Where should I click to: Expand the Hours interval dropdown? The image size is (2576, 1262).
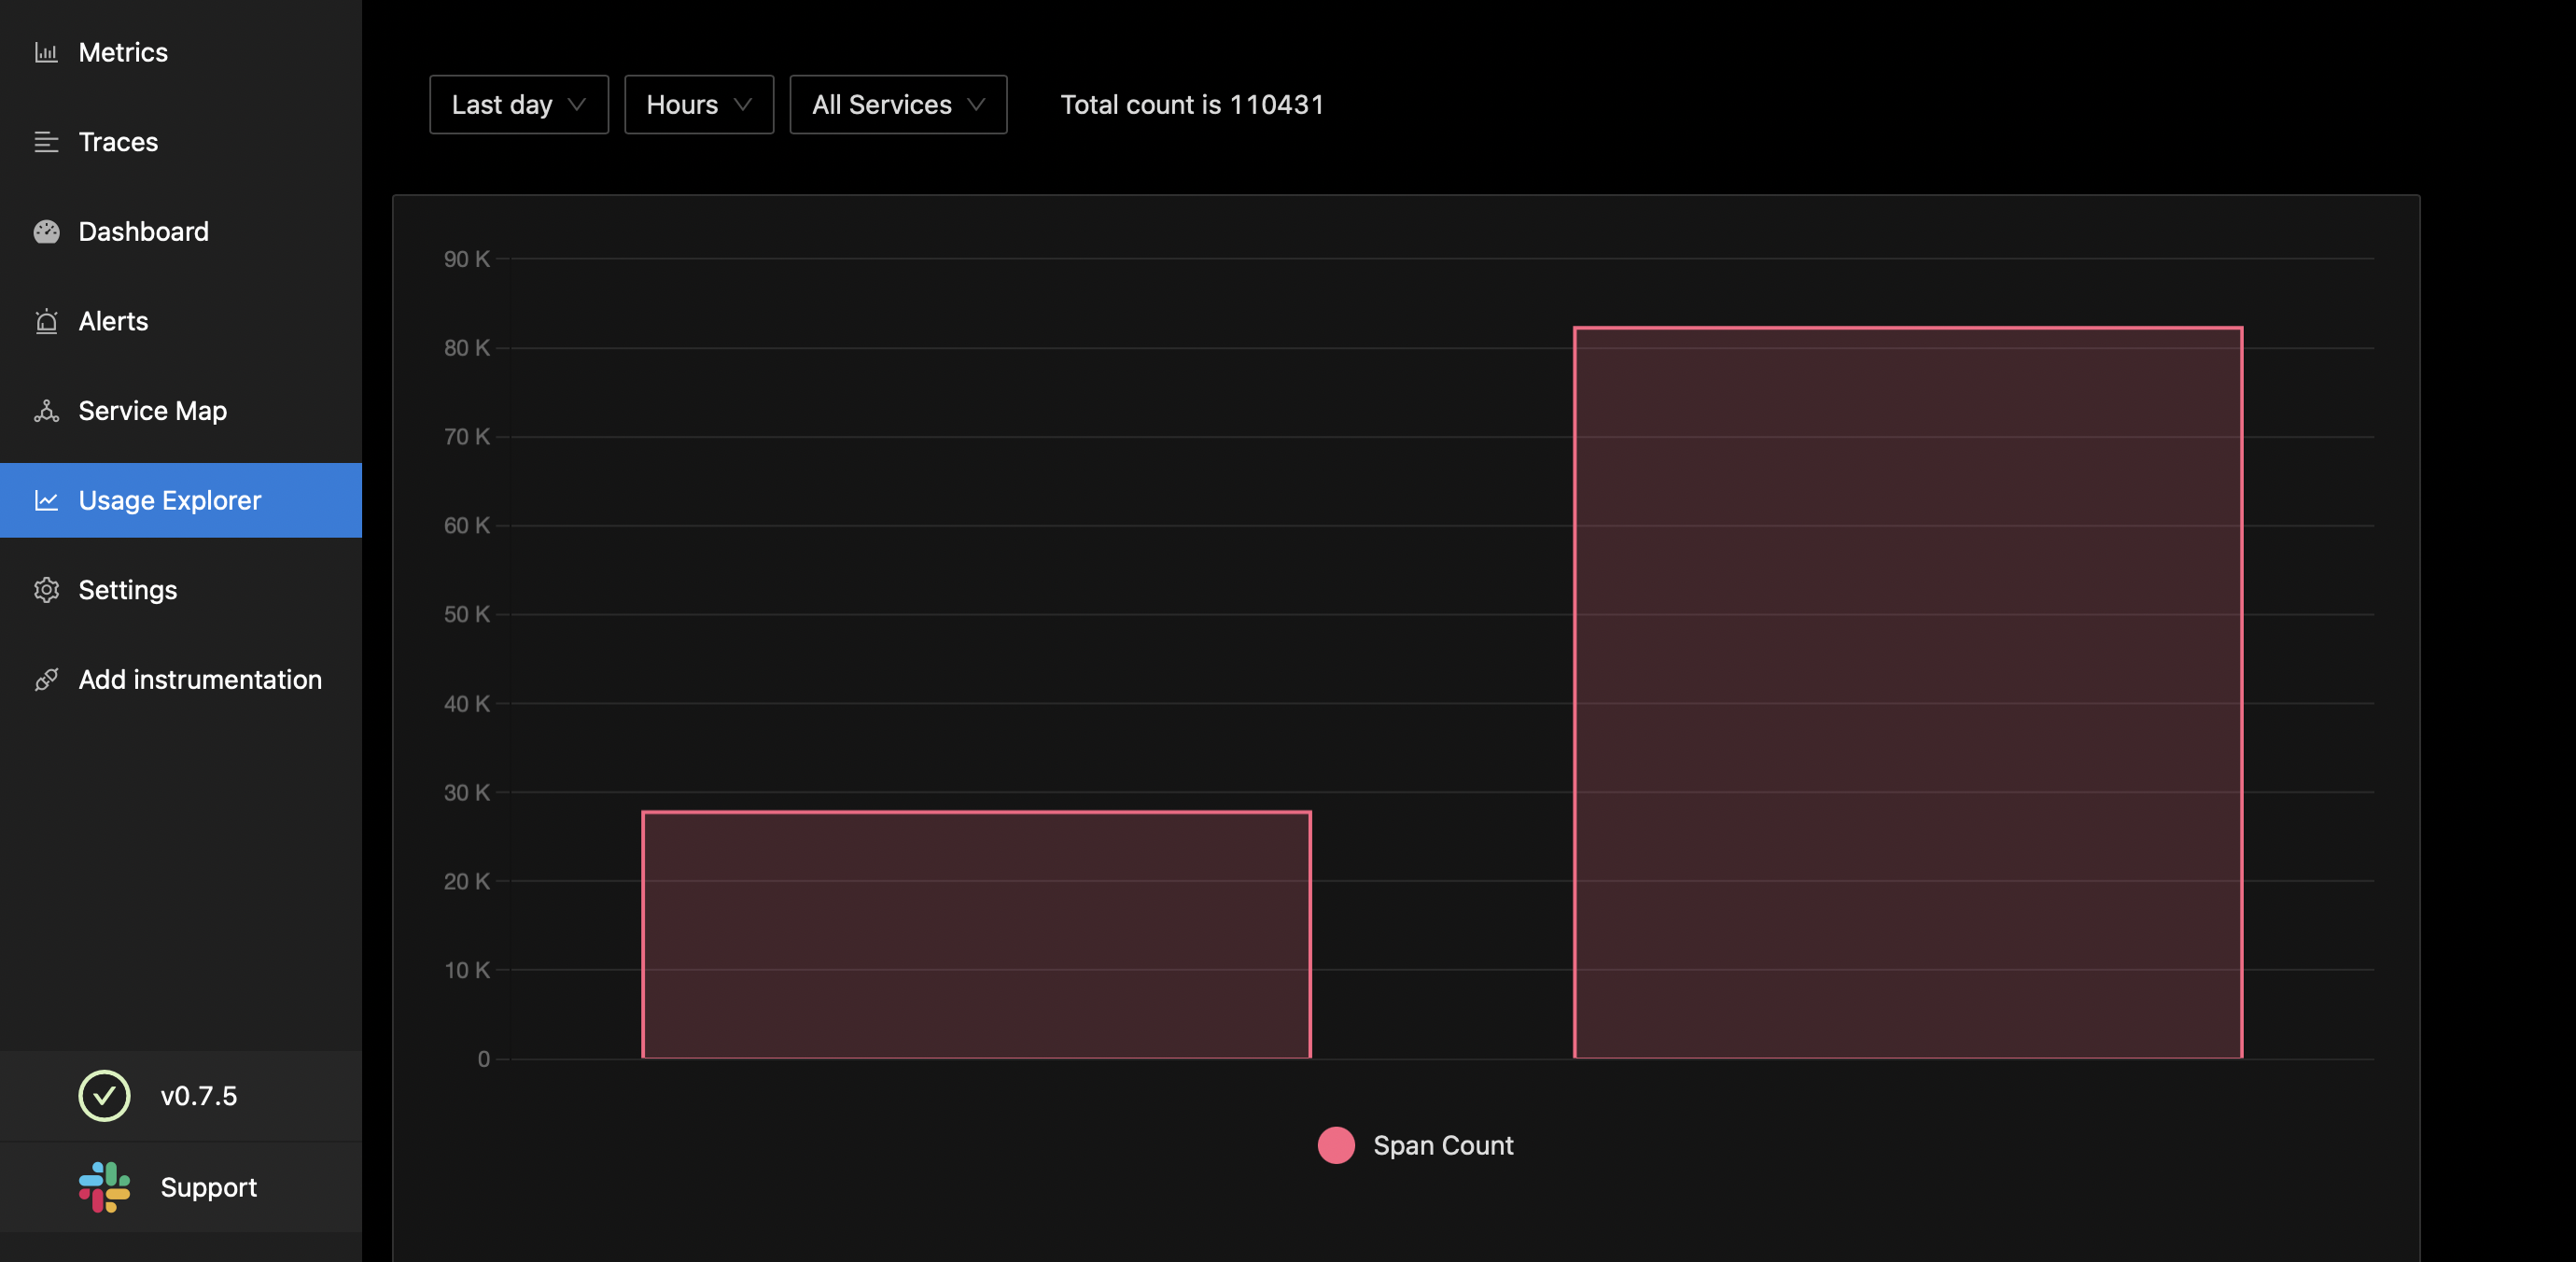(698, 104)
